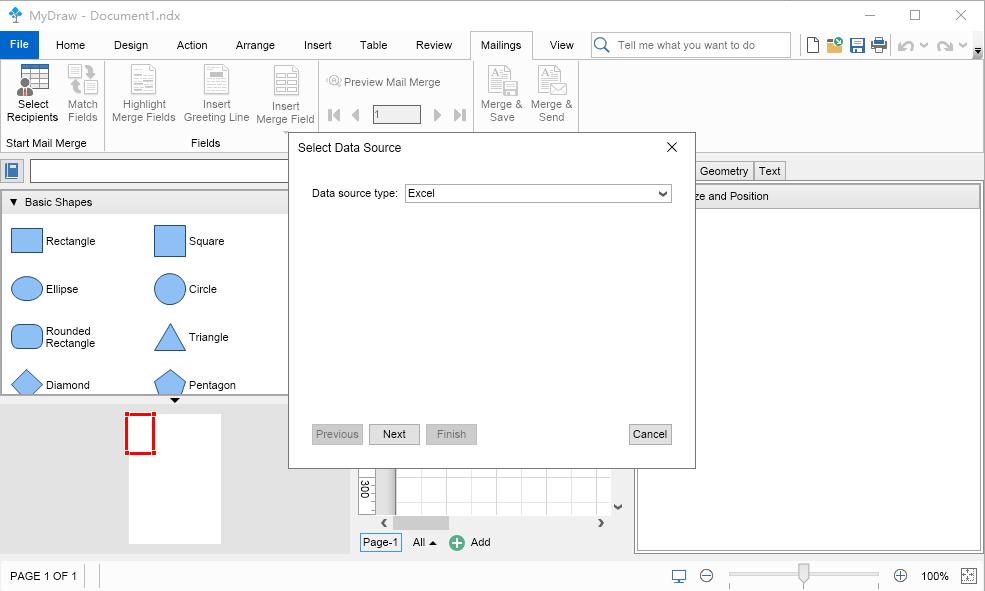This screenshot has width=985, height=591.
Task: Open the All pages list
Action: [x=424, y=542]
